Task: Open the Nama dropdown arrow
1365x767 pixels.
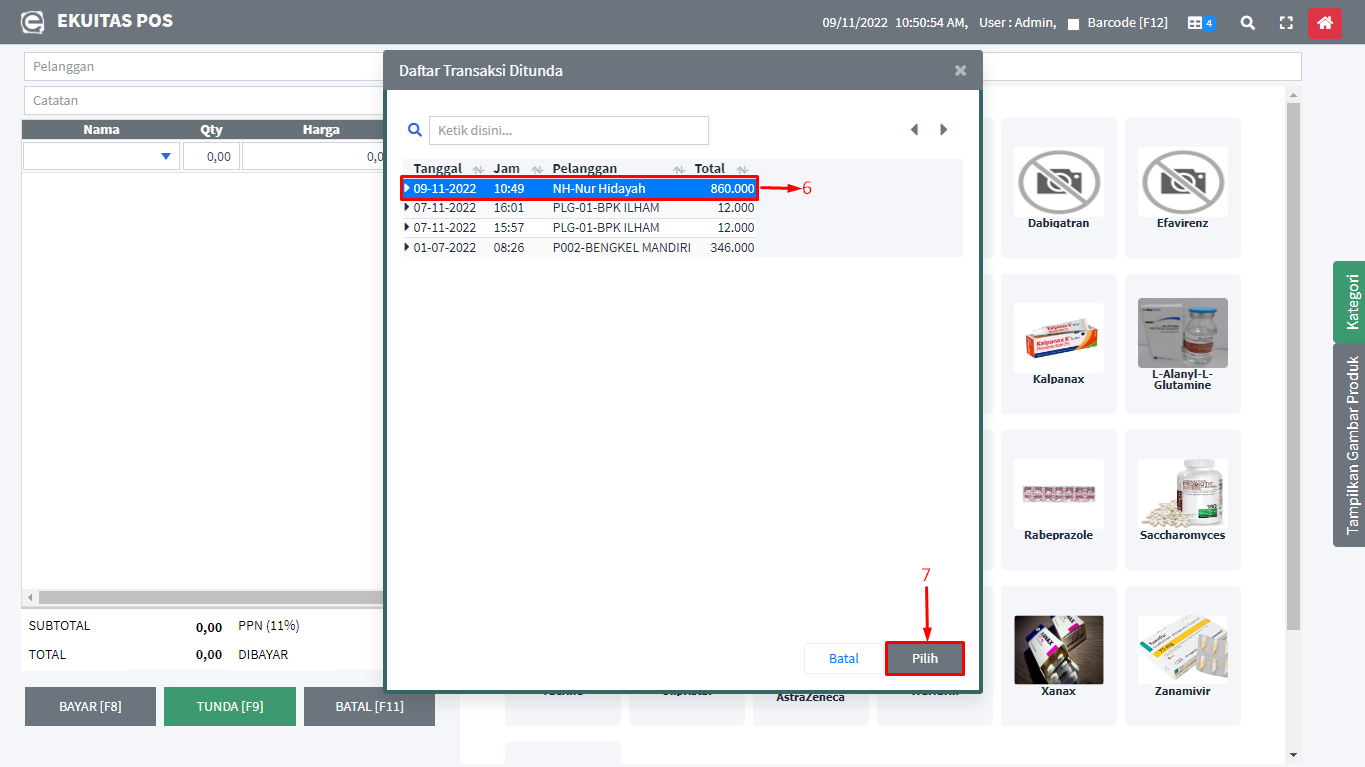Action: coord(165,156)
